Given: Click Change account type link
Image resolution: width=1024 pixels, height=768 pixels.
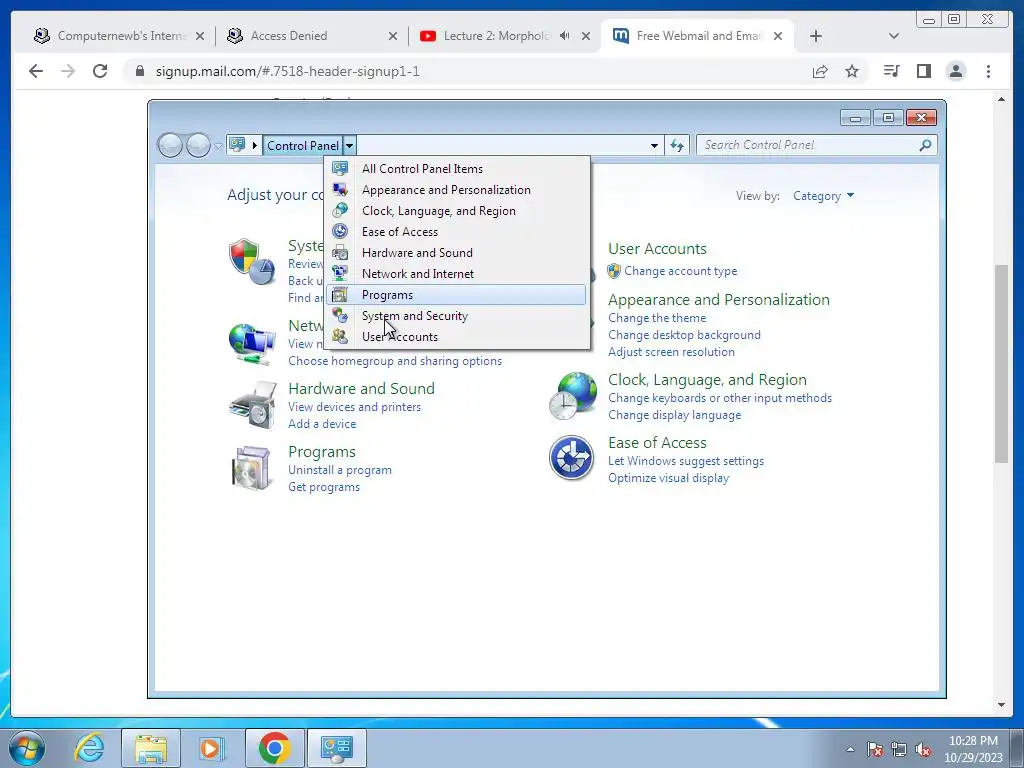Looking at the screenshot, I should [680, 271].
